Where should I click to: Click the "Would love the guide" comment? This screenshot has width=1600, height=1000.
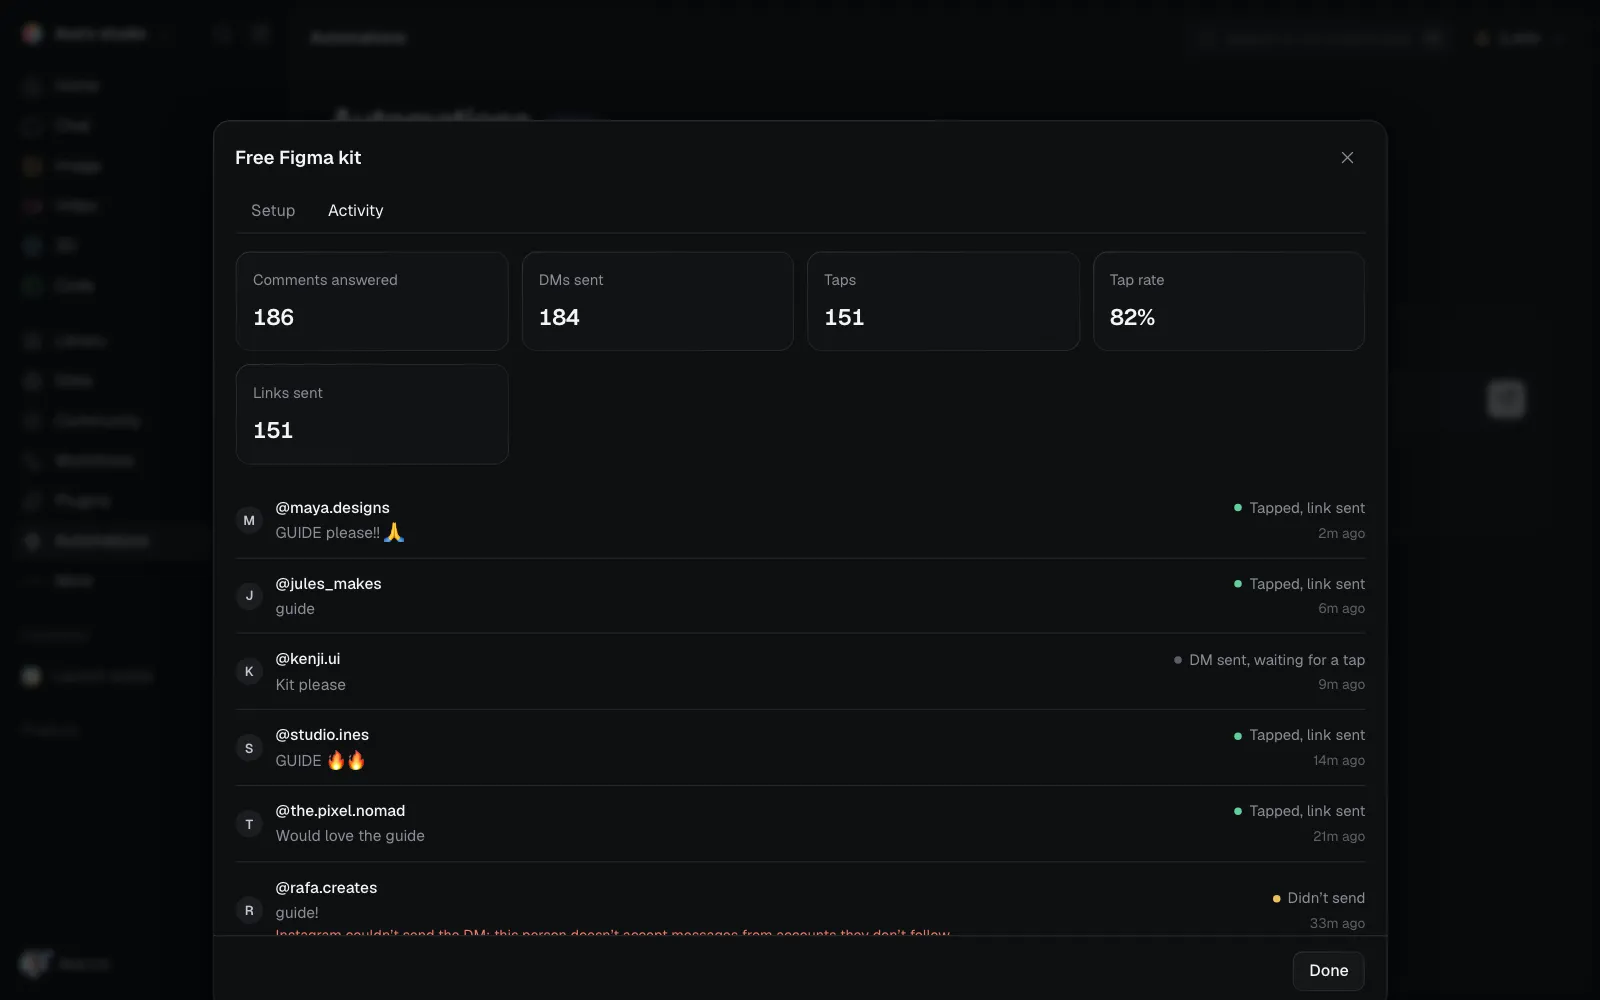[x=350, y=836]
